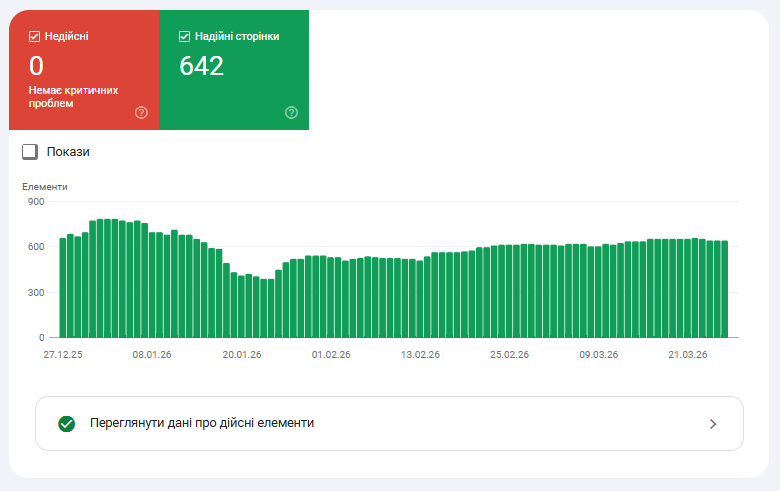Uncheck the Надійні сторінки checkbox

[x=185, y=37]
